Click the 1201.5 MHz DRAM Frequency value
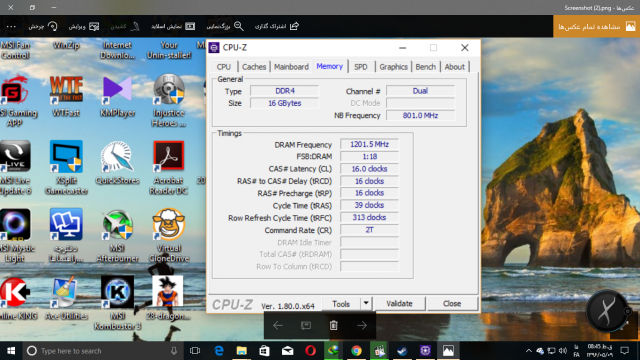Viewport: 640px width, 360px height. (x=369, y=144)
